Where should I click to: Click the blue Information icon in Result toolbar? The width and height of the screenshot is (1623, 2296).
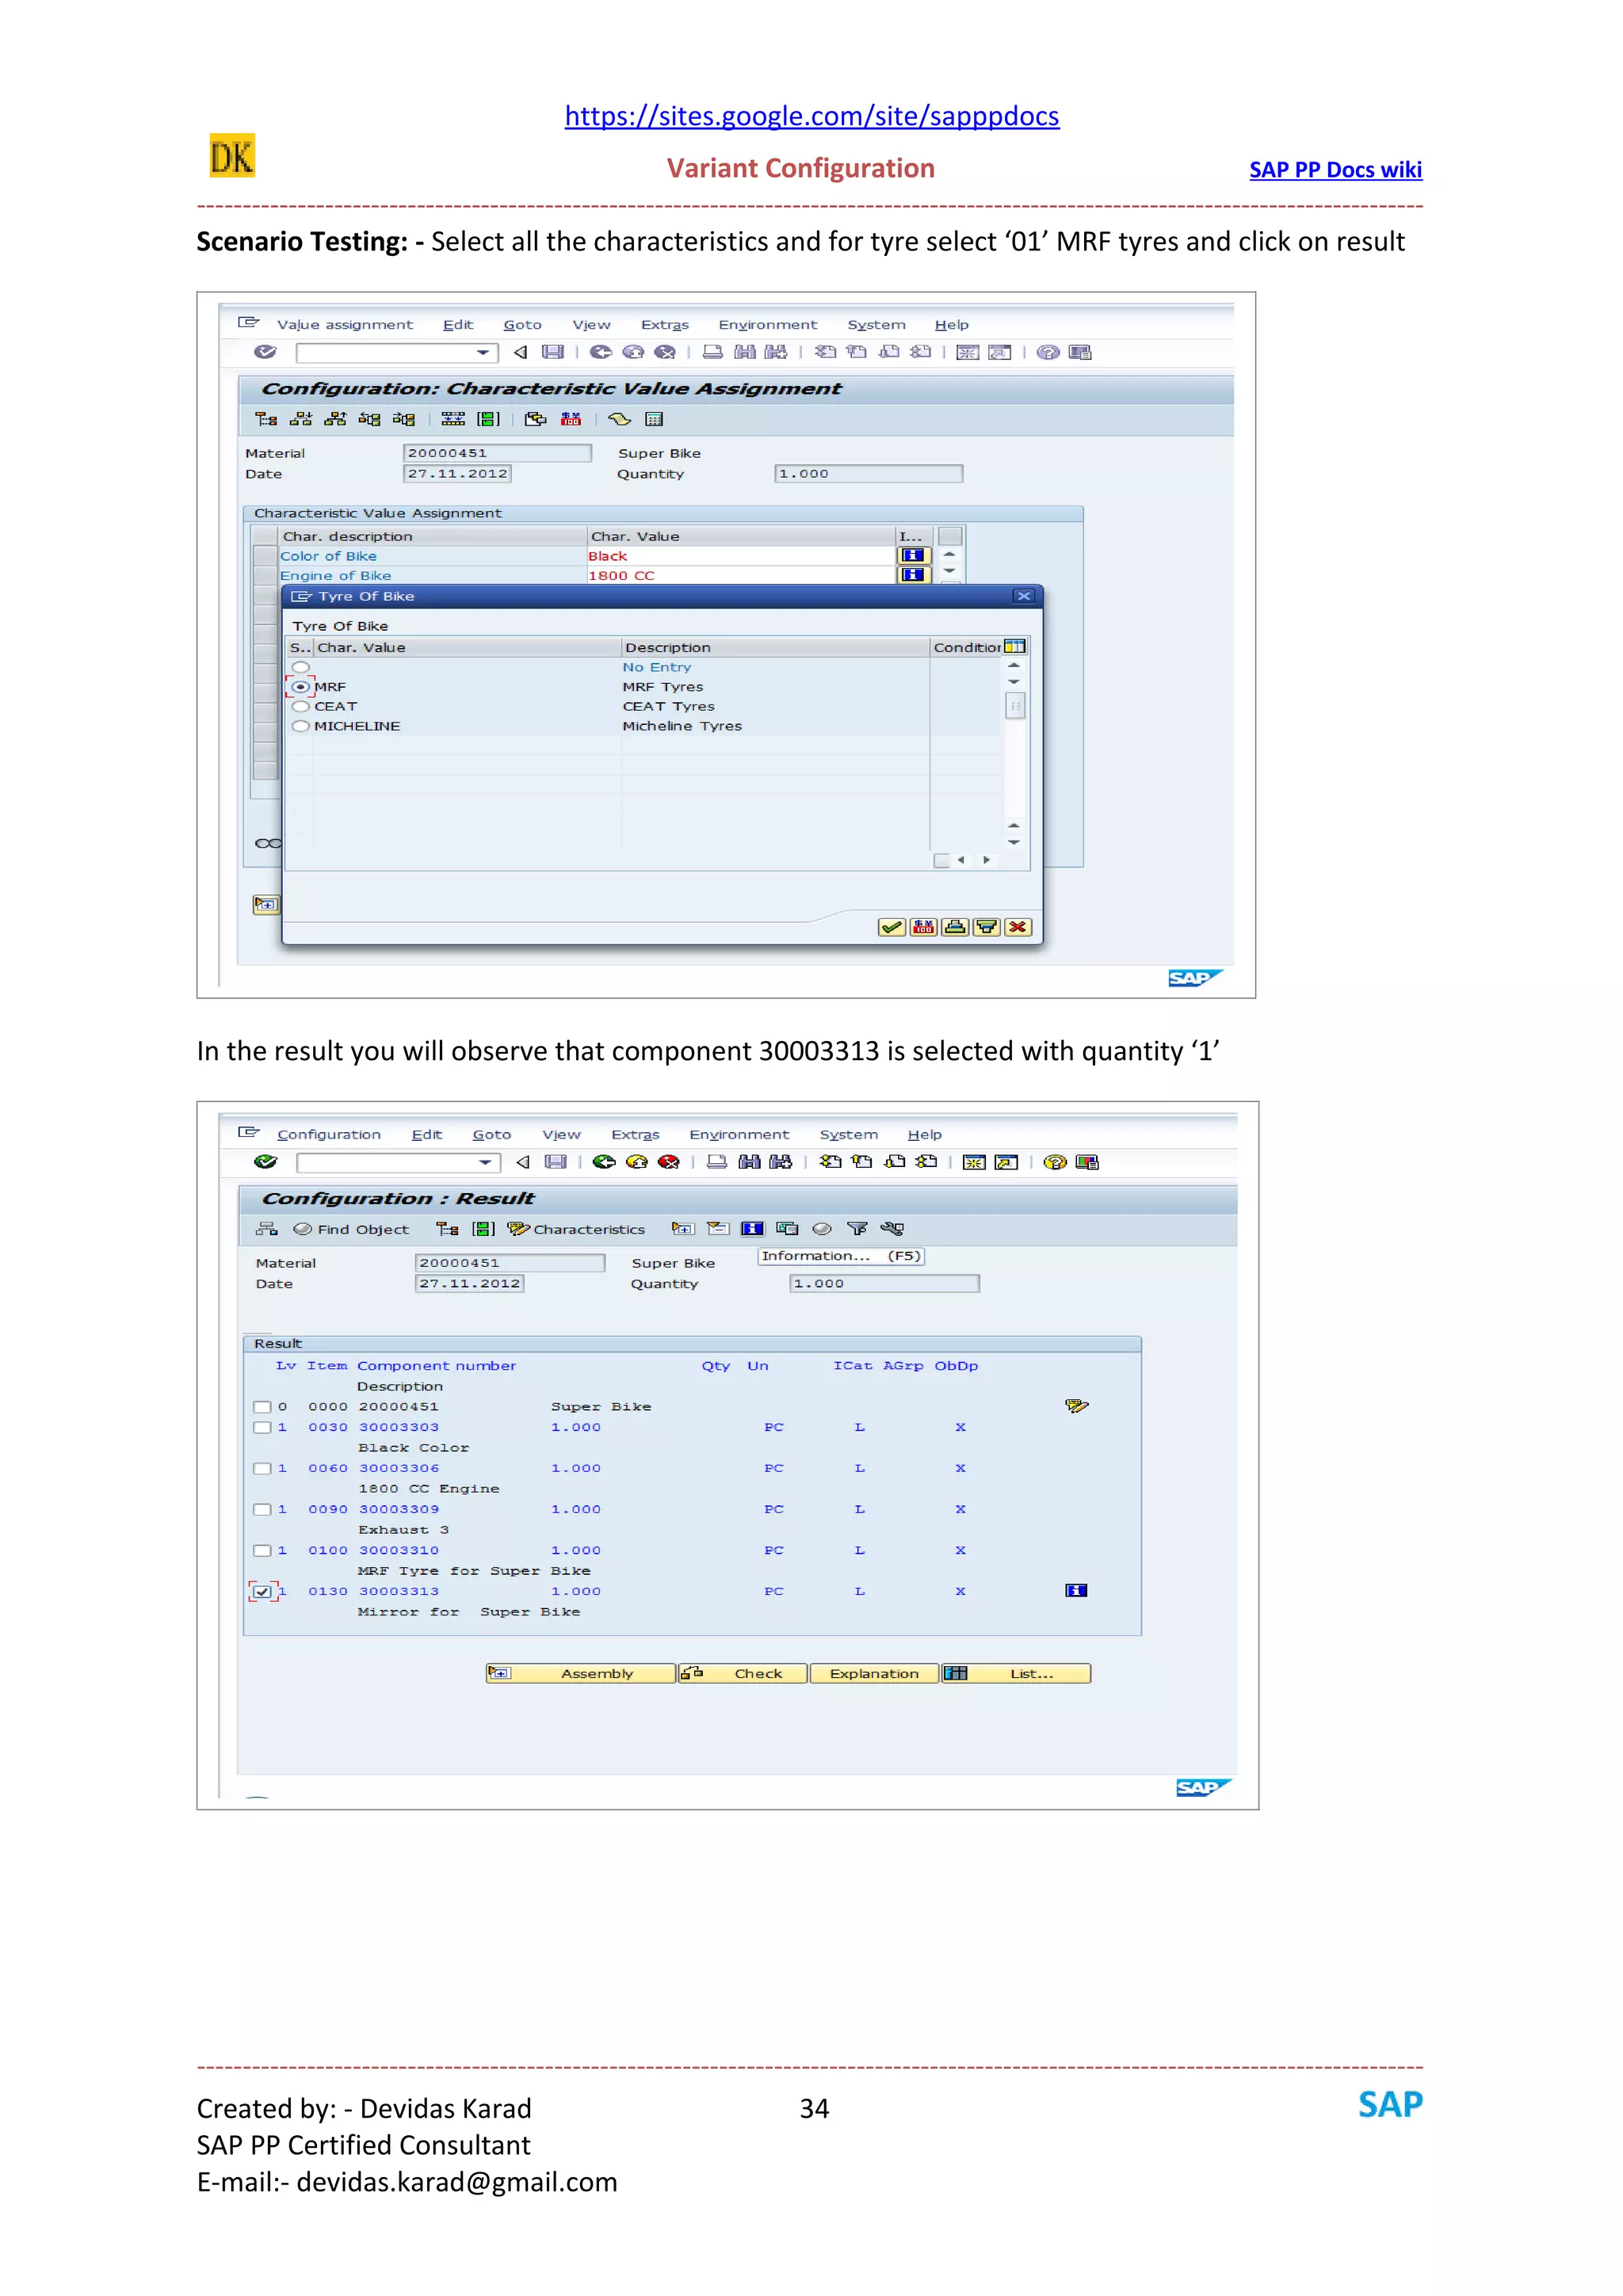click(752, 1229)
